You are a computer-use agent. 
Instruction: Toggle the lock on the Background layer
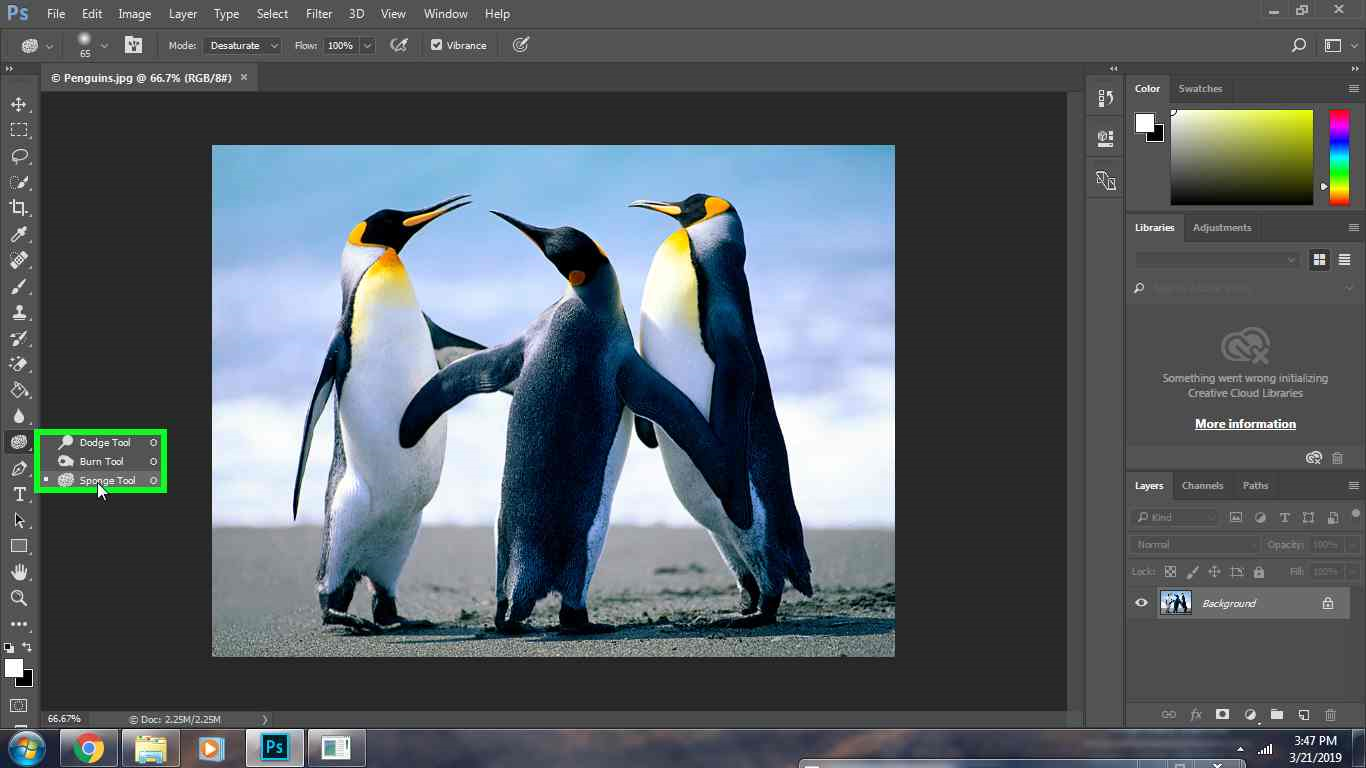click(x=1328, y=602)
